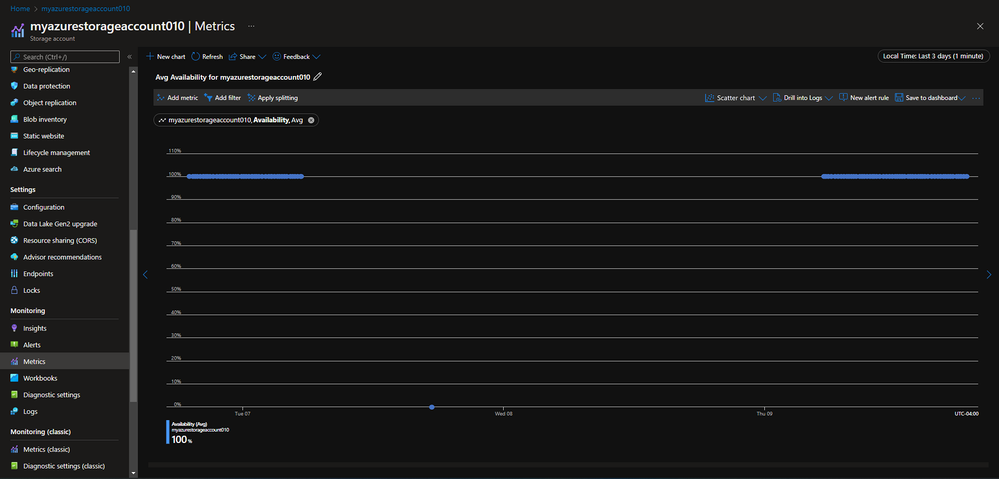Click the Logs icon under Monitoring

(15, 411)
